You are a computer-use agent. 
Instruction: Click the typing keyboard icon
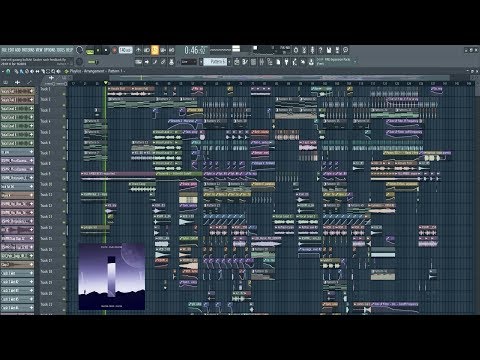click(138, 62)
